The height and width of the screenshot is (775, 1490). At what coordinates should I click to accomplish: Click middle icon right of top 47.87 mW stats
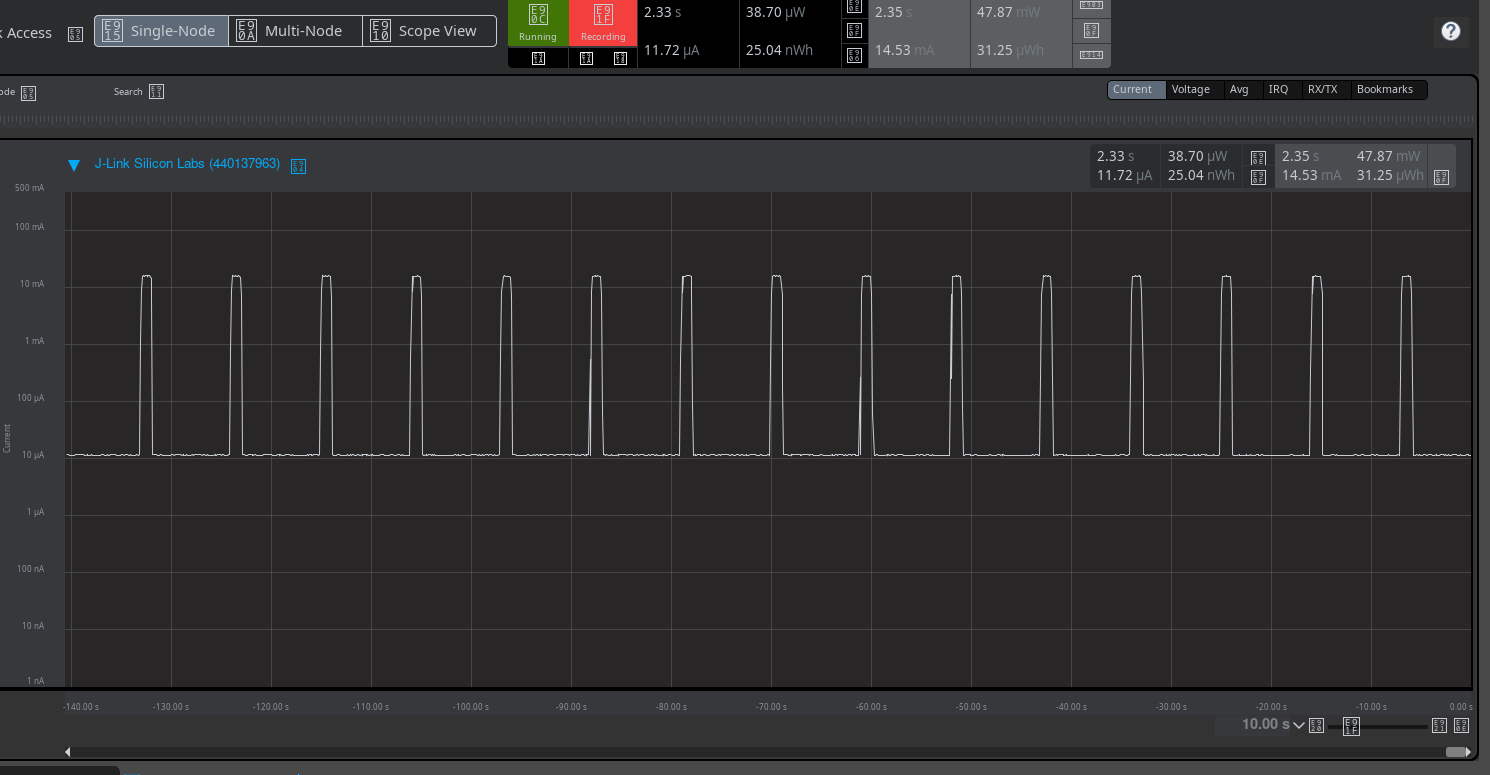point(1091,30)
